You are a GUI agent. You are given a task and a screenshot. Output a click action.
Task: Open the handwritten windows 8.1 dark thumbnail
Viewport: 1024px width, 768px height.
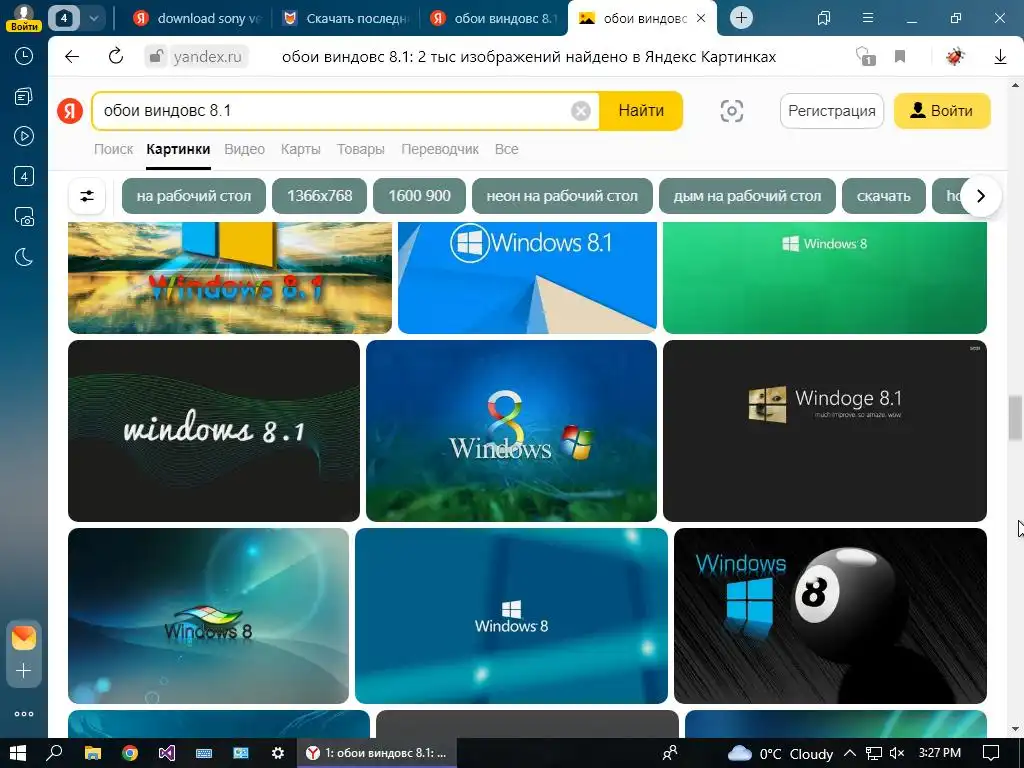tap(214, 430)
